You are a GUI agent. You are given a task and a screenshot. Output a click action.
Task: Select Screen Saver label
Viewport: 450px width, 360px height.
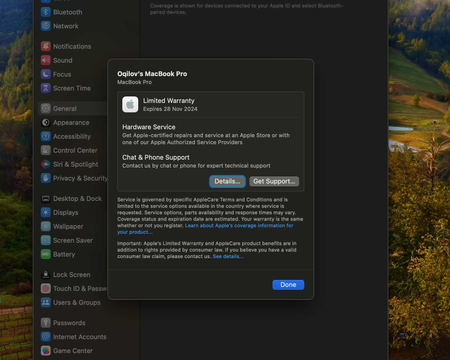coord(73,240)
